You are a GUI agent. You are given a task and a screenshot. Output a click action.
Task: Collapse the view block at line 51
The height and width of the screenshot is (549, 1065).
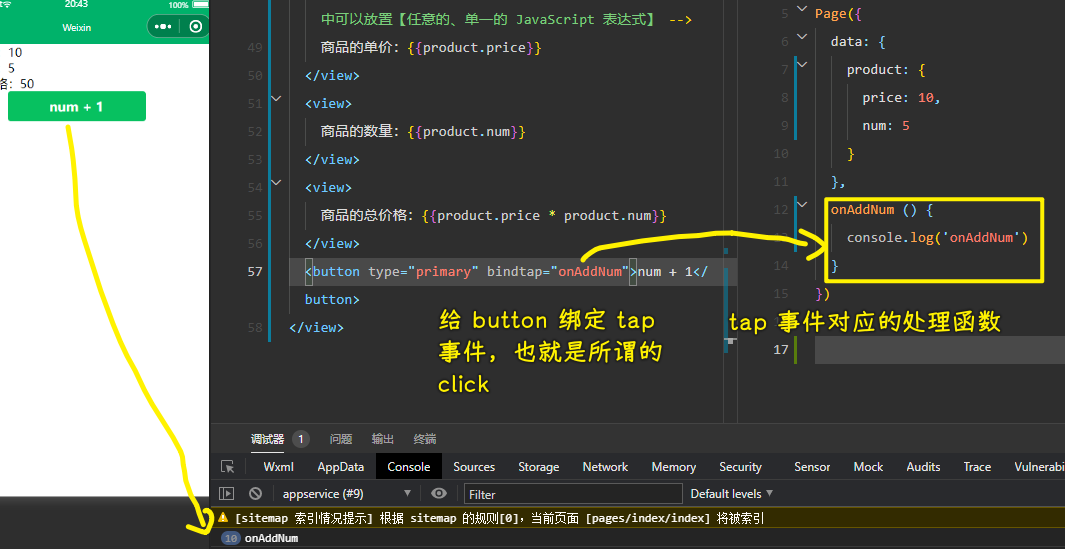click(x=276, y=99)
